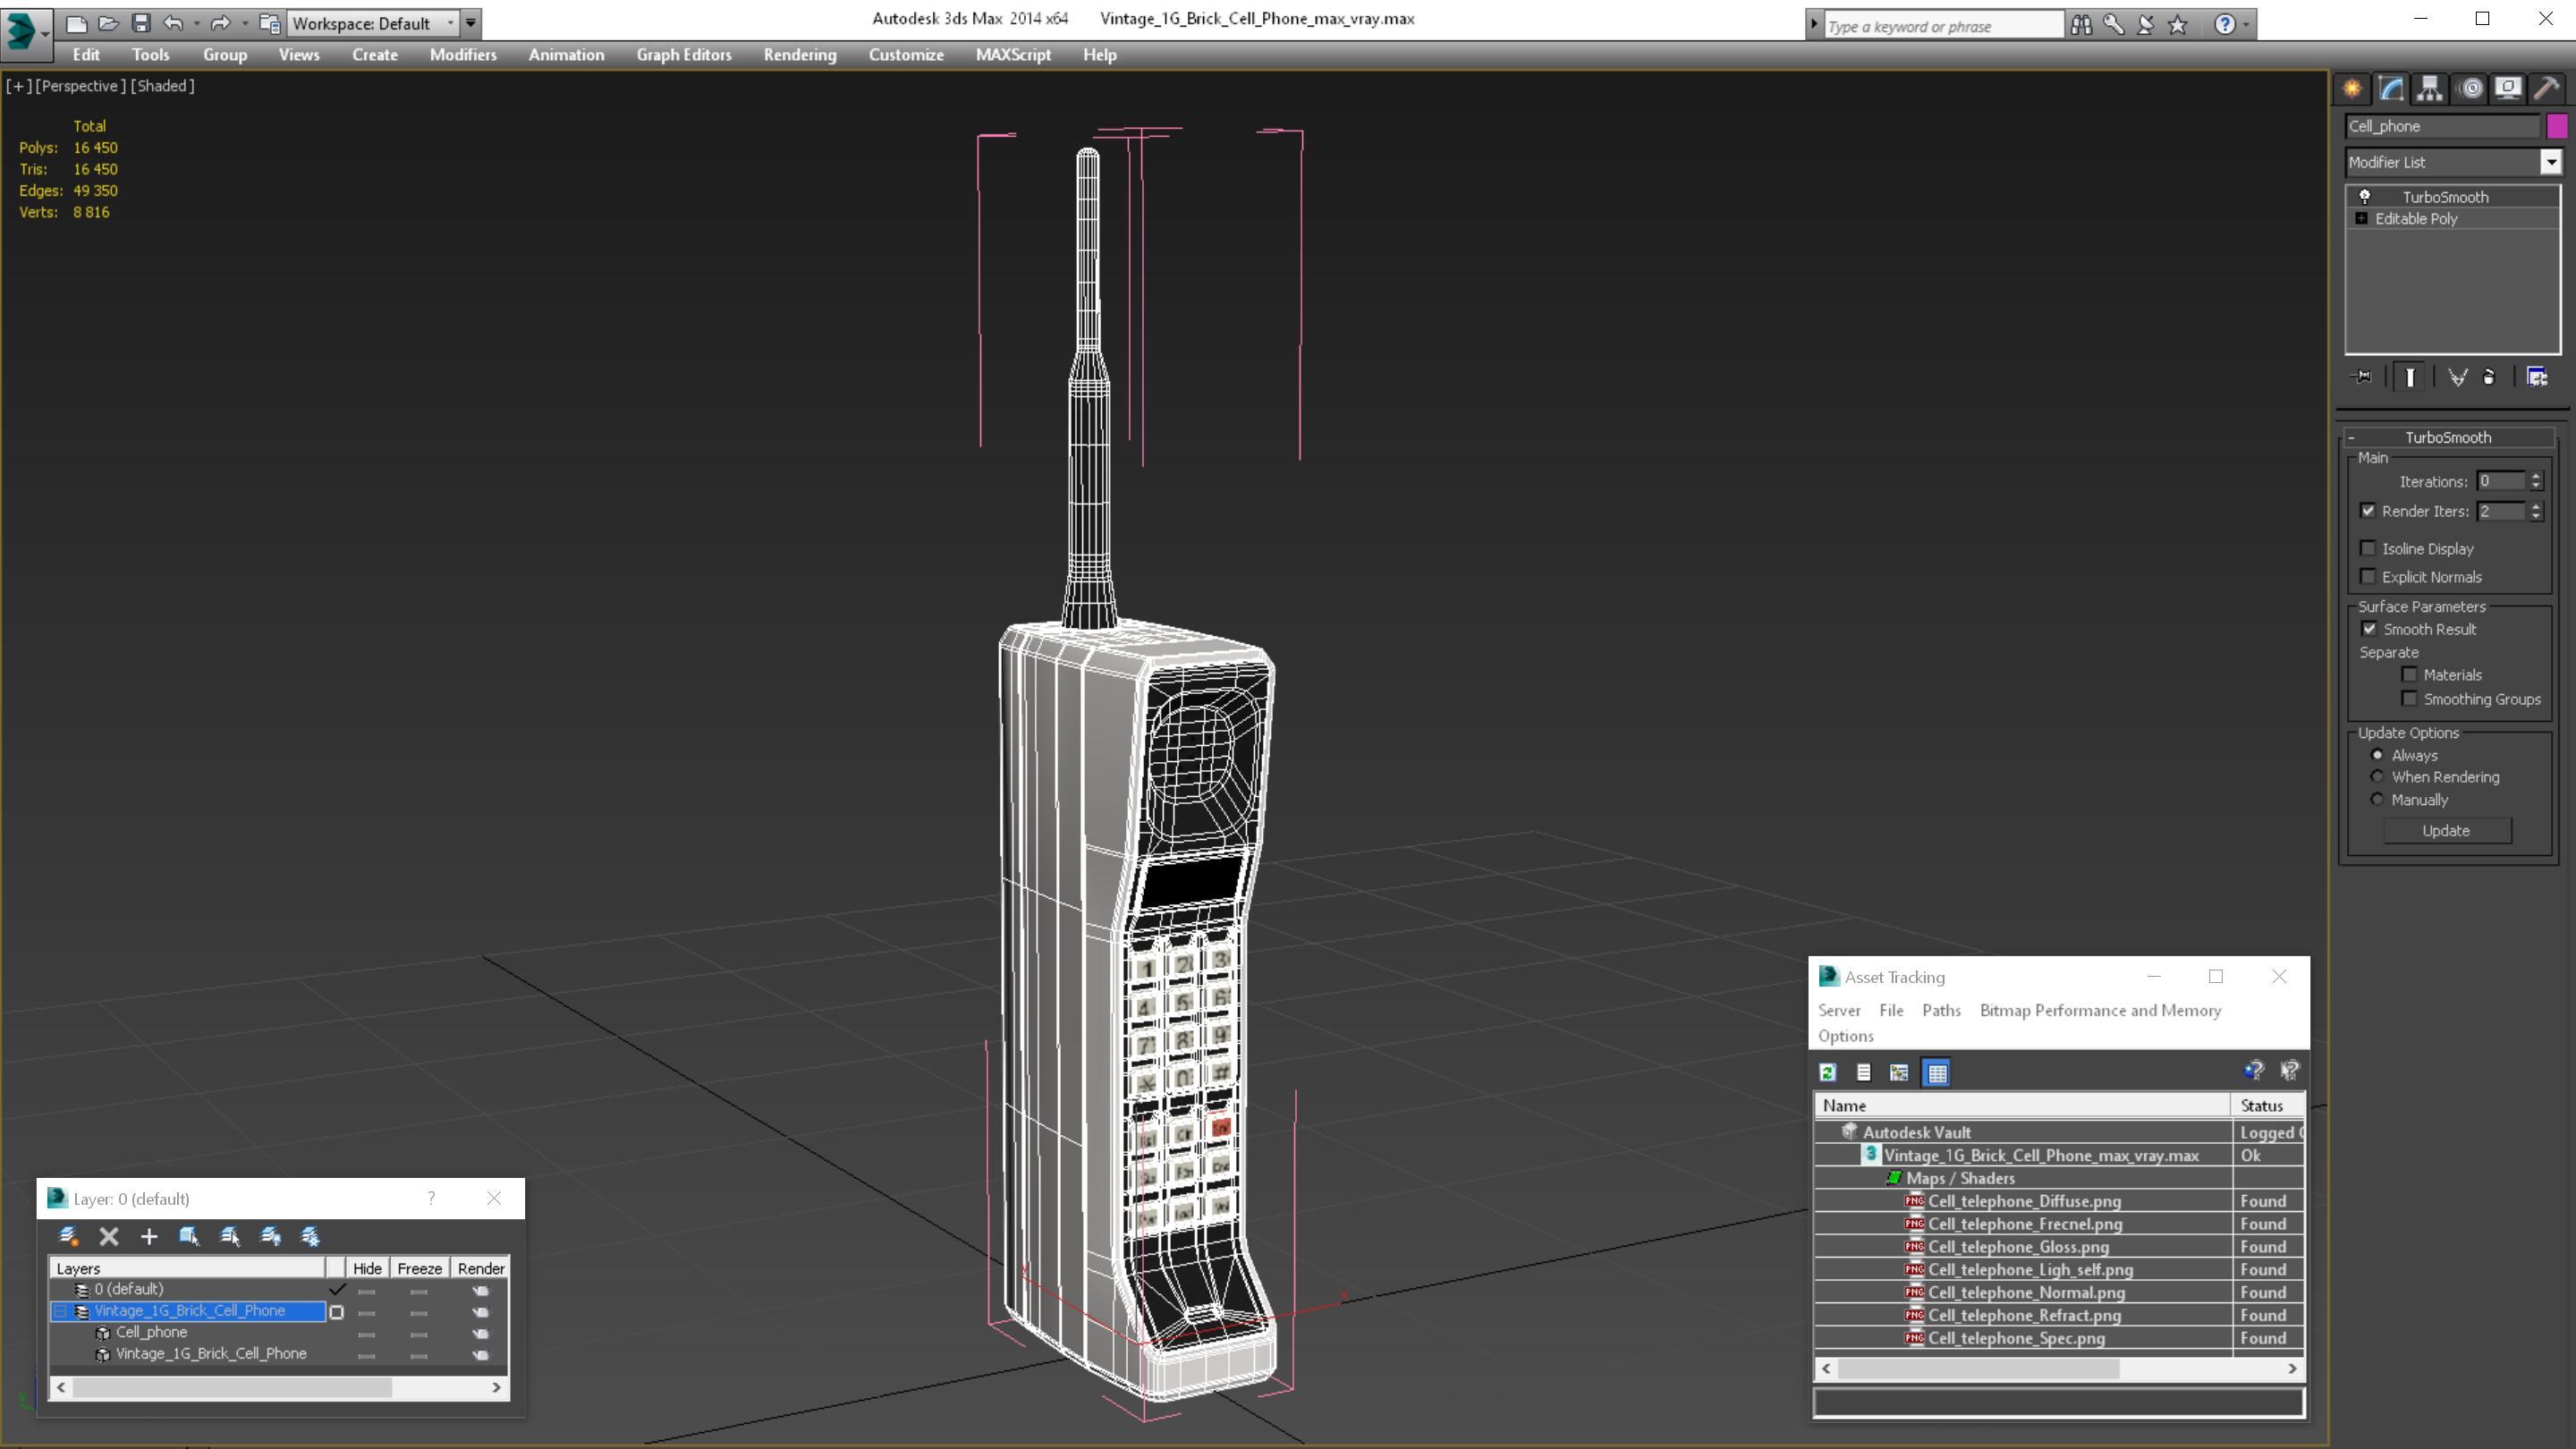Click star favorites icon in title bar
The image size is (2576, 1449).
point(2178,24)
